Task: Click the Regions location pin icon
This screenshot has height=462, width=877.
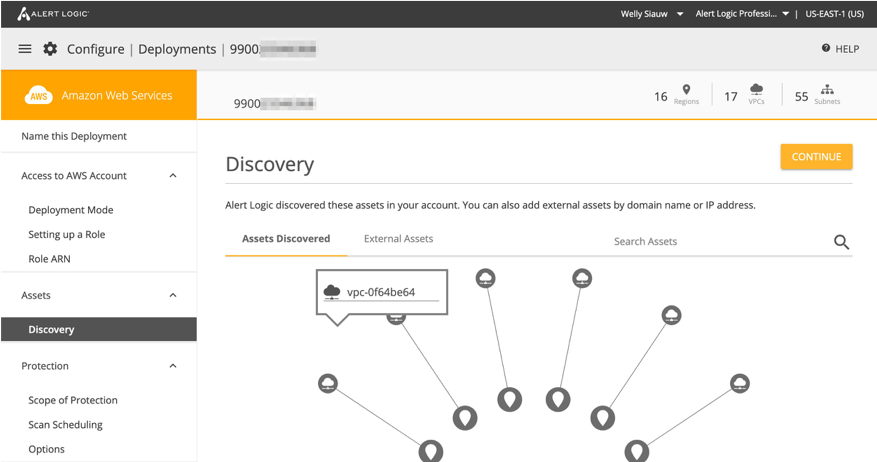Action: coord(686,91)
